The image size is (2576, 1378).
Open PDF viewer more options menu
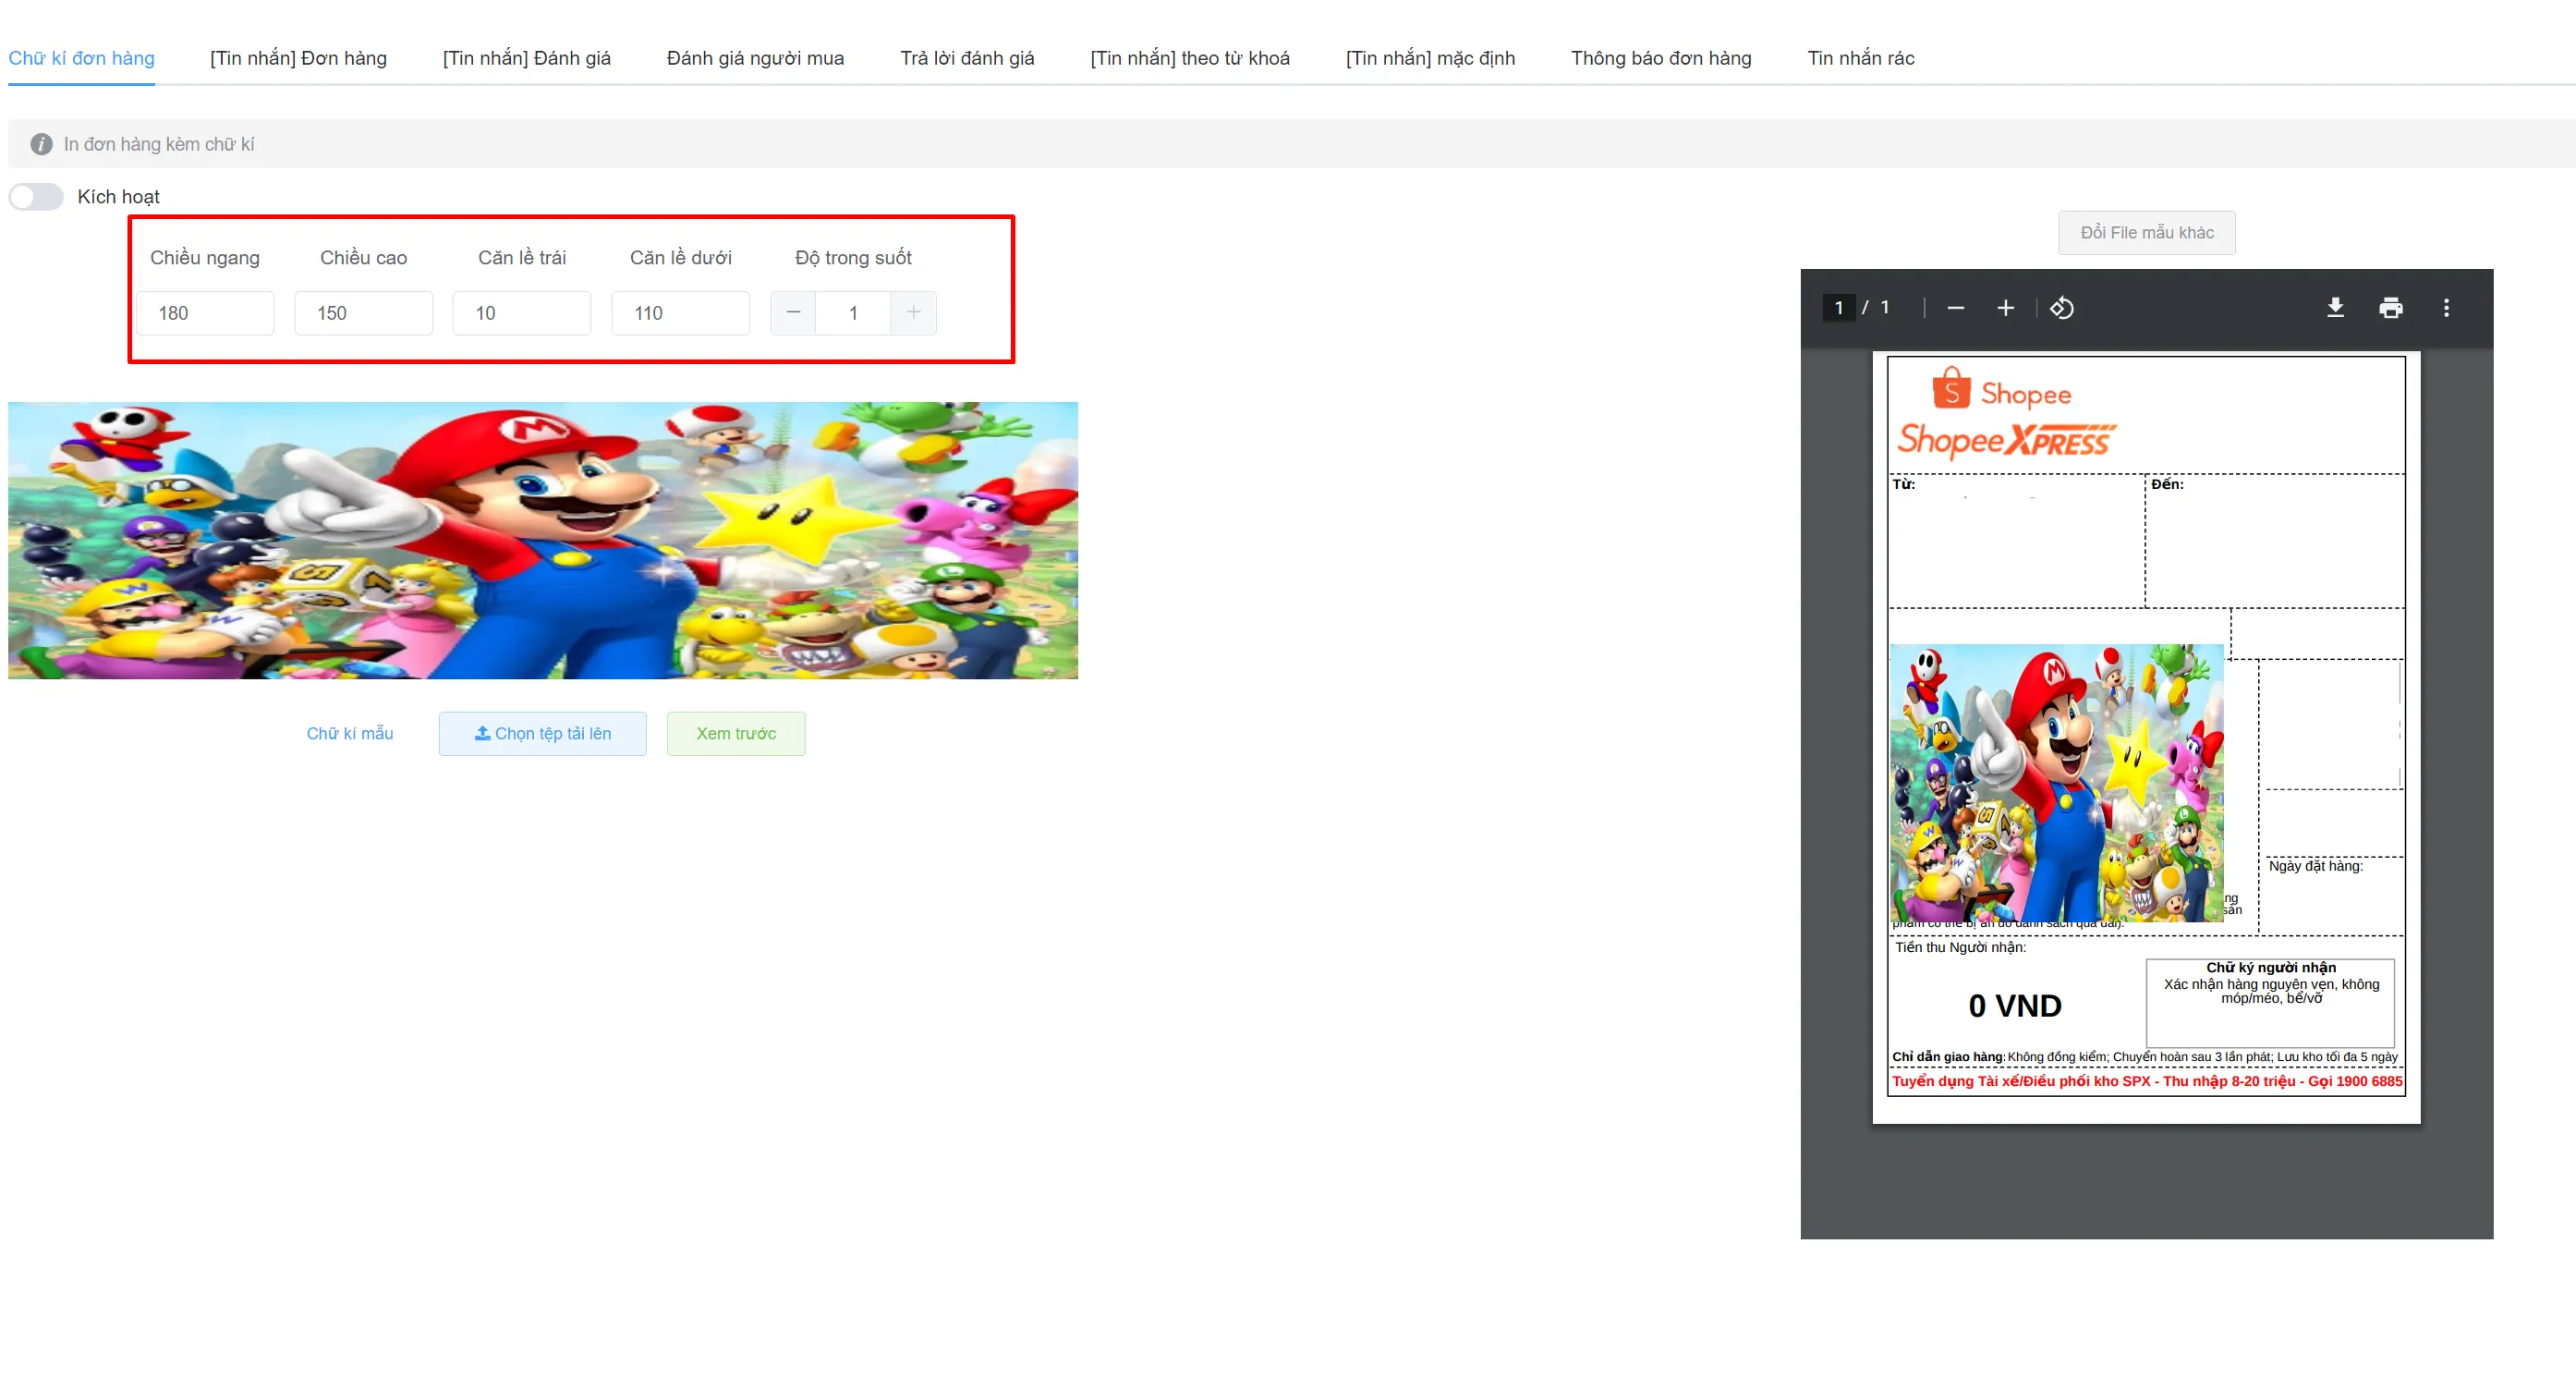pyautogui.click(x=2446, y=308)
